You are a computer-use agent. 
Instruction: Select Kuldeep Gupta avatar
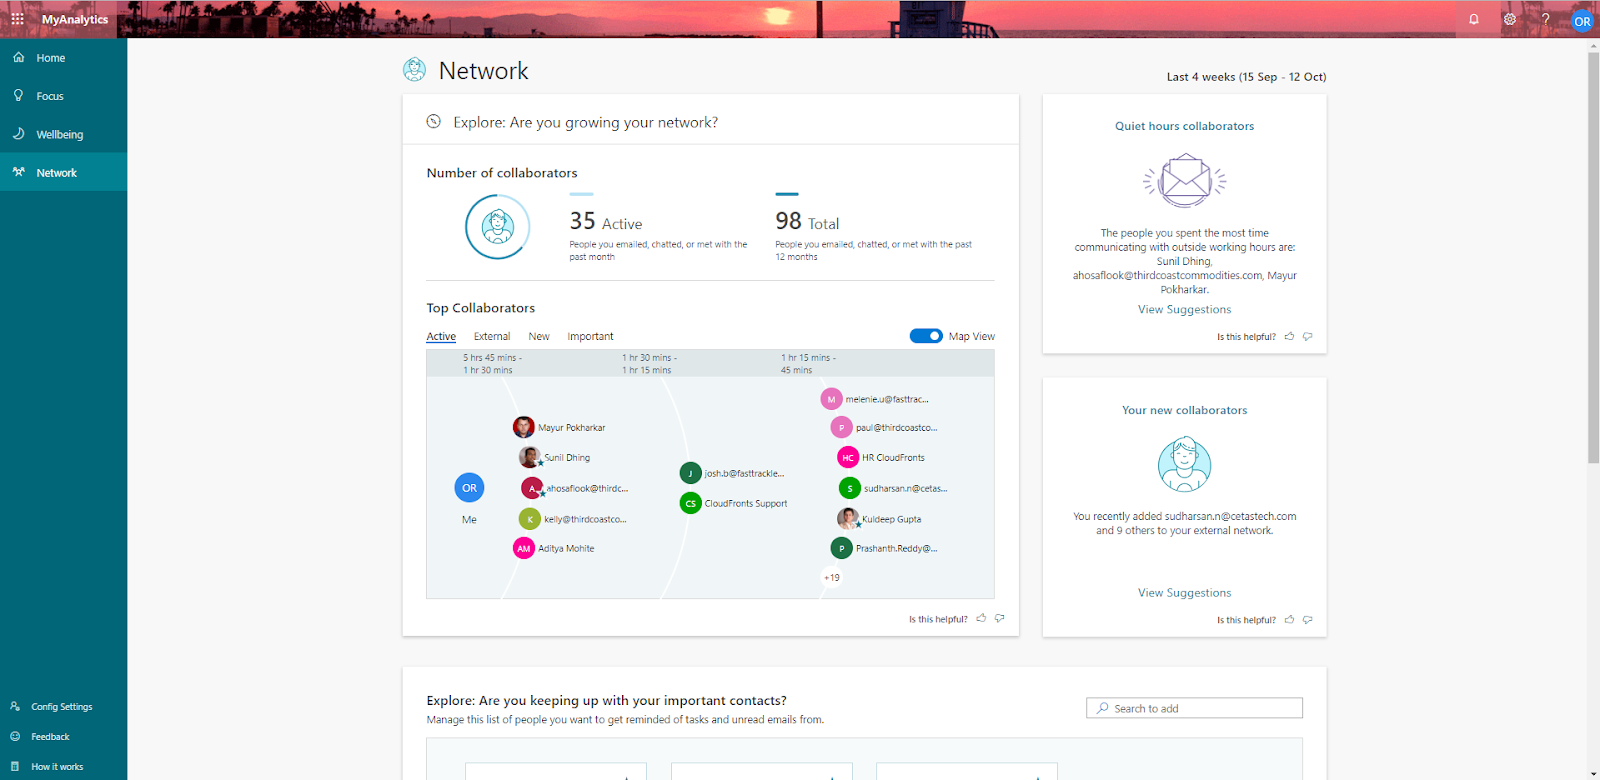click(848, 519)
